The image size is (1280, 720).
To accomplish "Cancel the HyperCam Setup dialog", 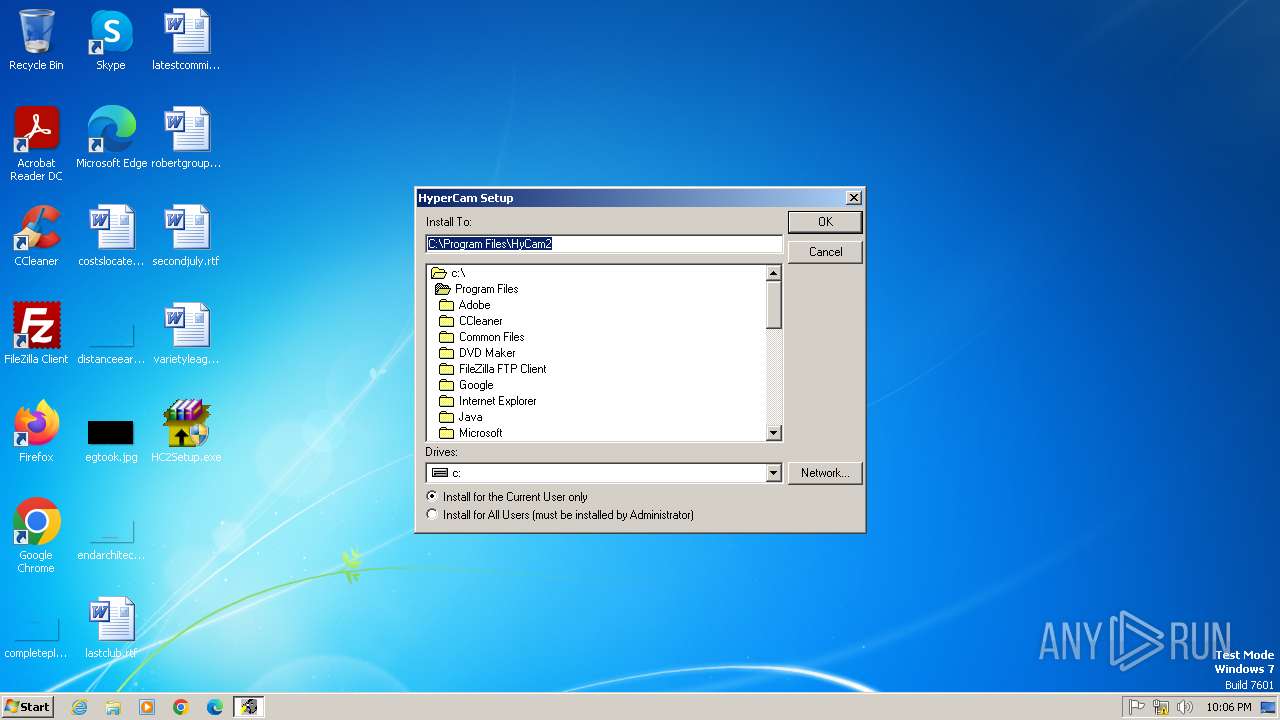I will (x=825, y=252).
